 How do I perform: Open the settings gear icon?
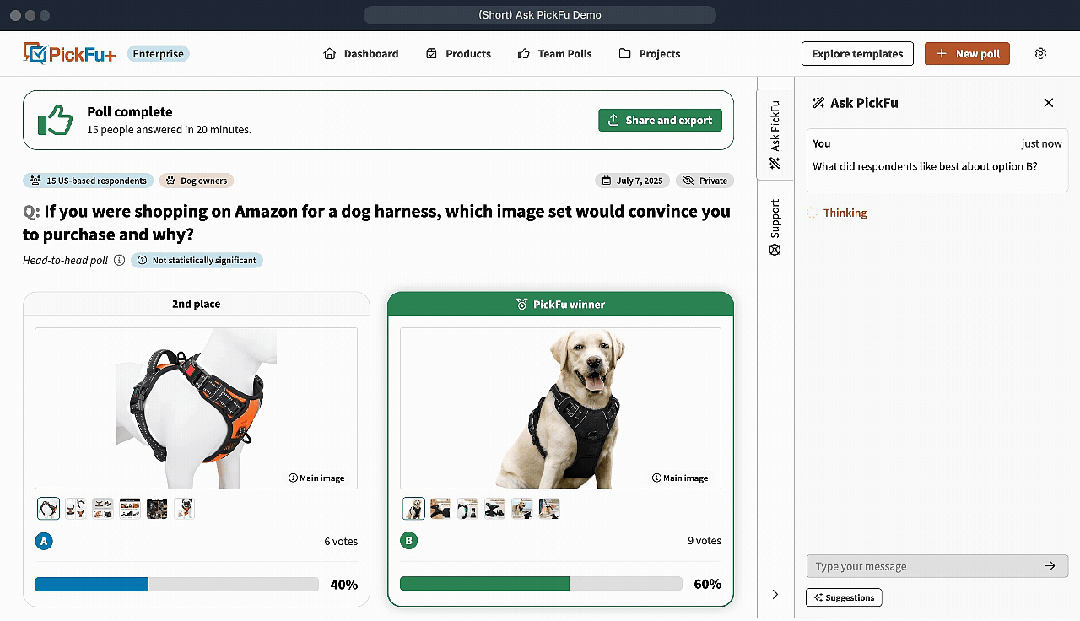1040,54
